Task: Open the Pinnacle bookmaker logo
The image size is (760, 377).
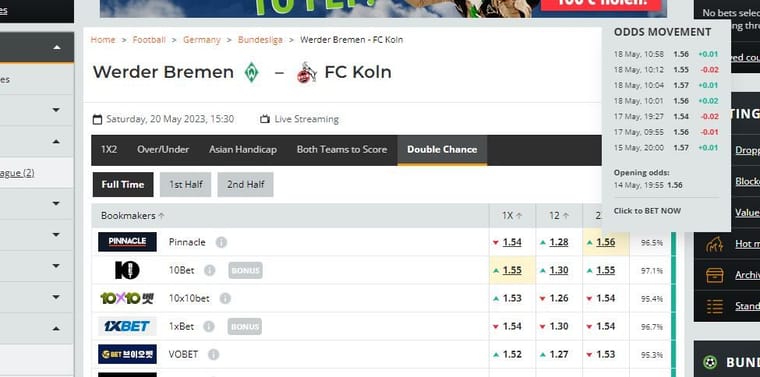Action: [x=127, y=242]
